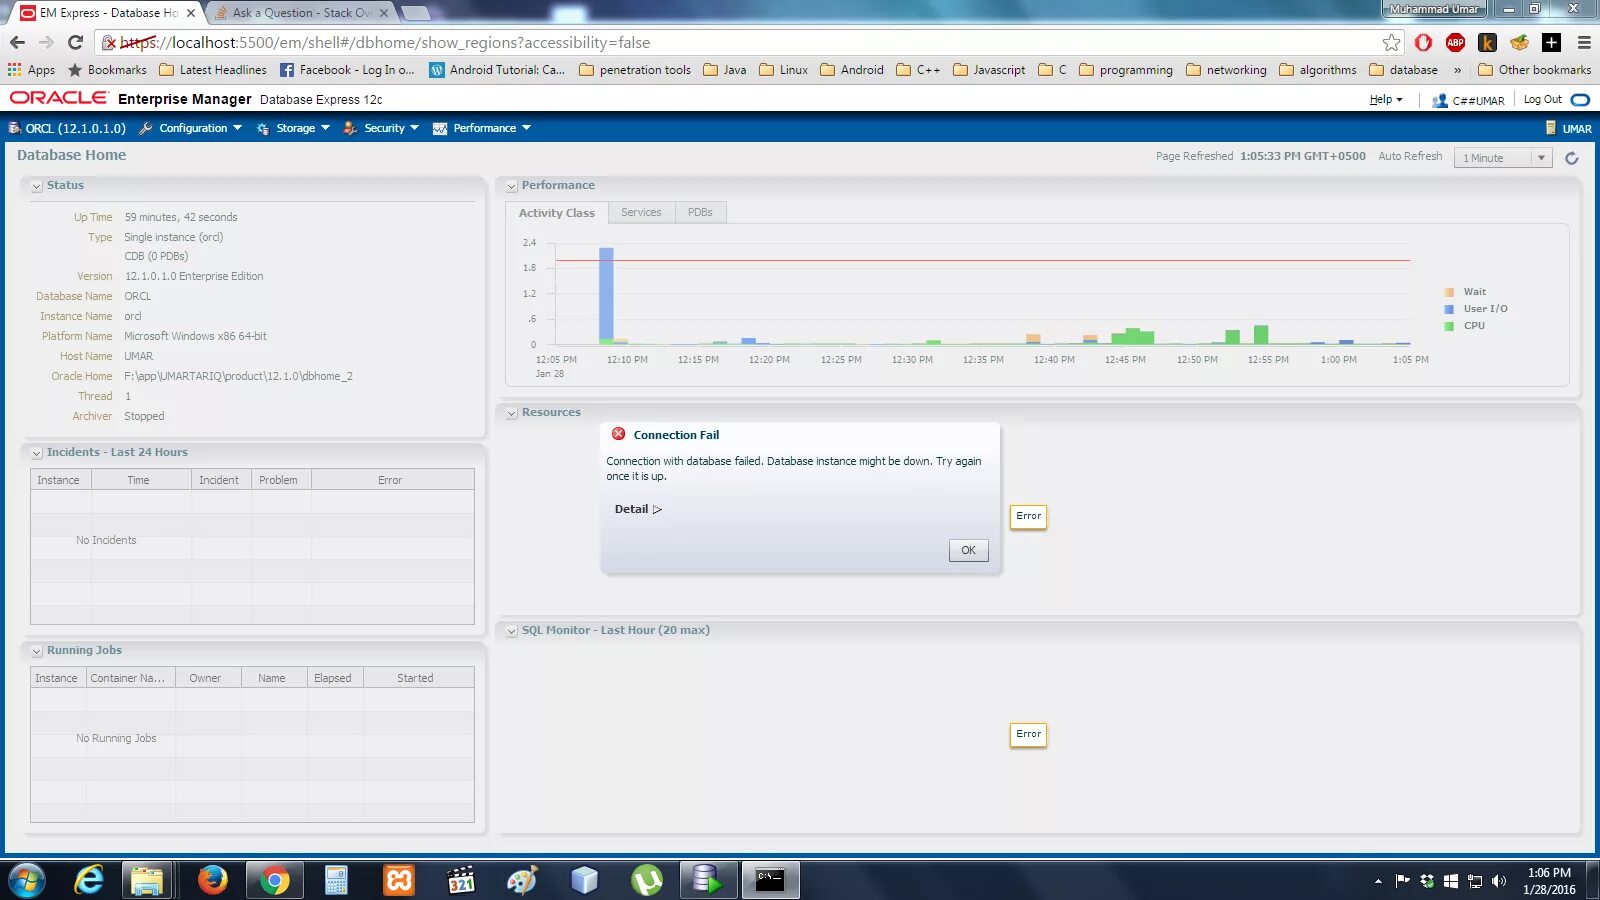The width and height of the screenshot is (1600, 900).
Task: Launch Firefox from taskbar
Action: point(212,880)
